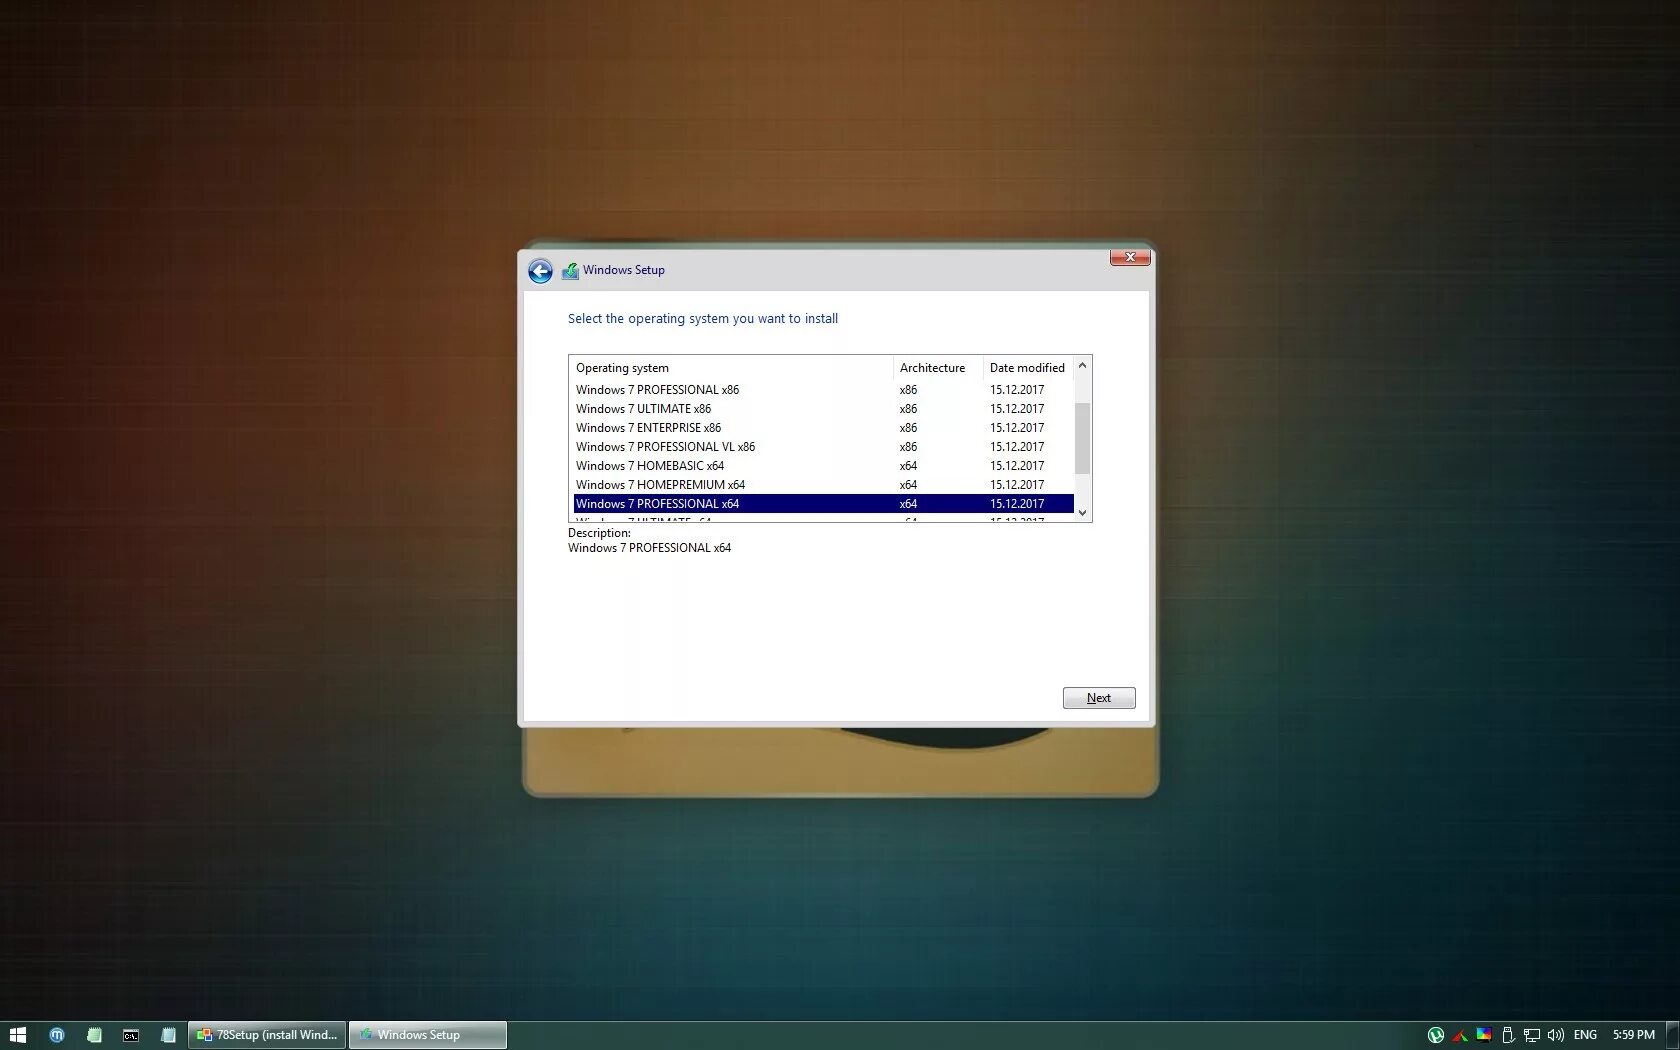Sort by the Date modified column header
The height and width of the screenshot is (1050, 1680).
pos(1028,368)
